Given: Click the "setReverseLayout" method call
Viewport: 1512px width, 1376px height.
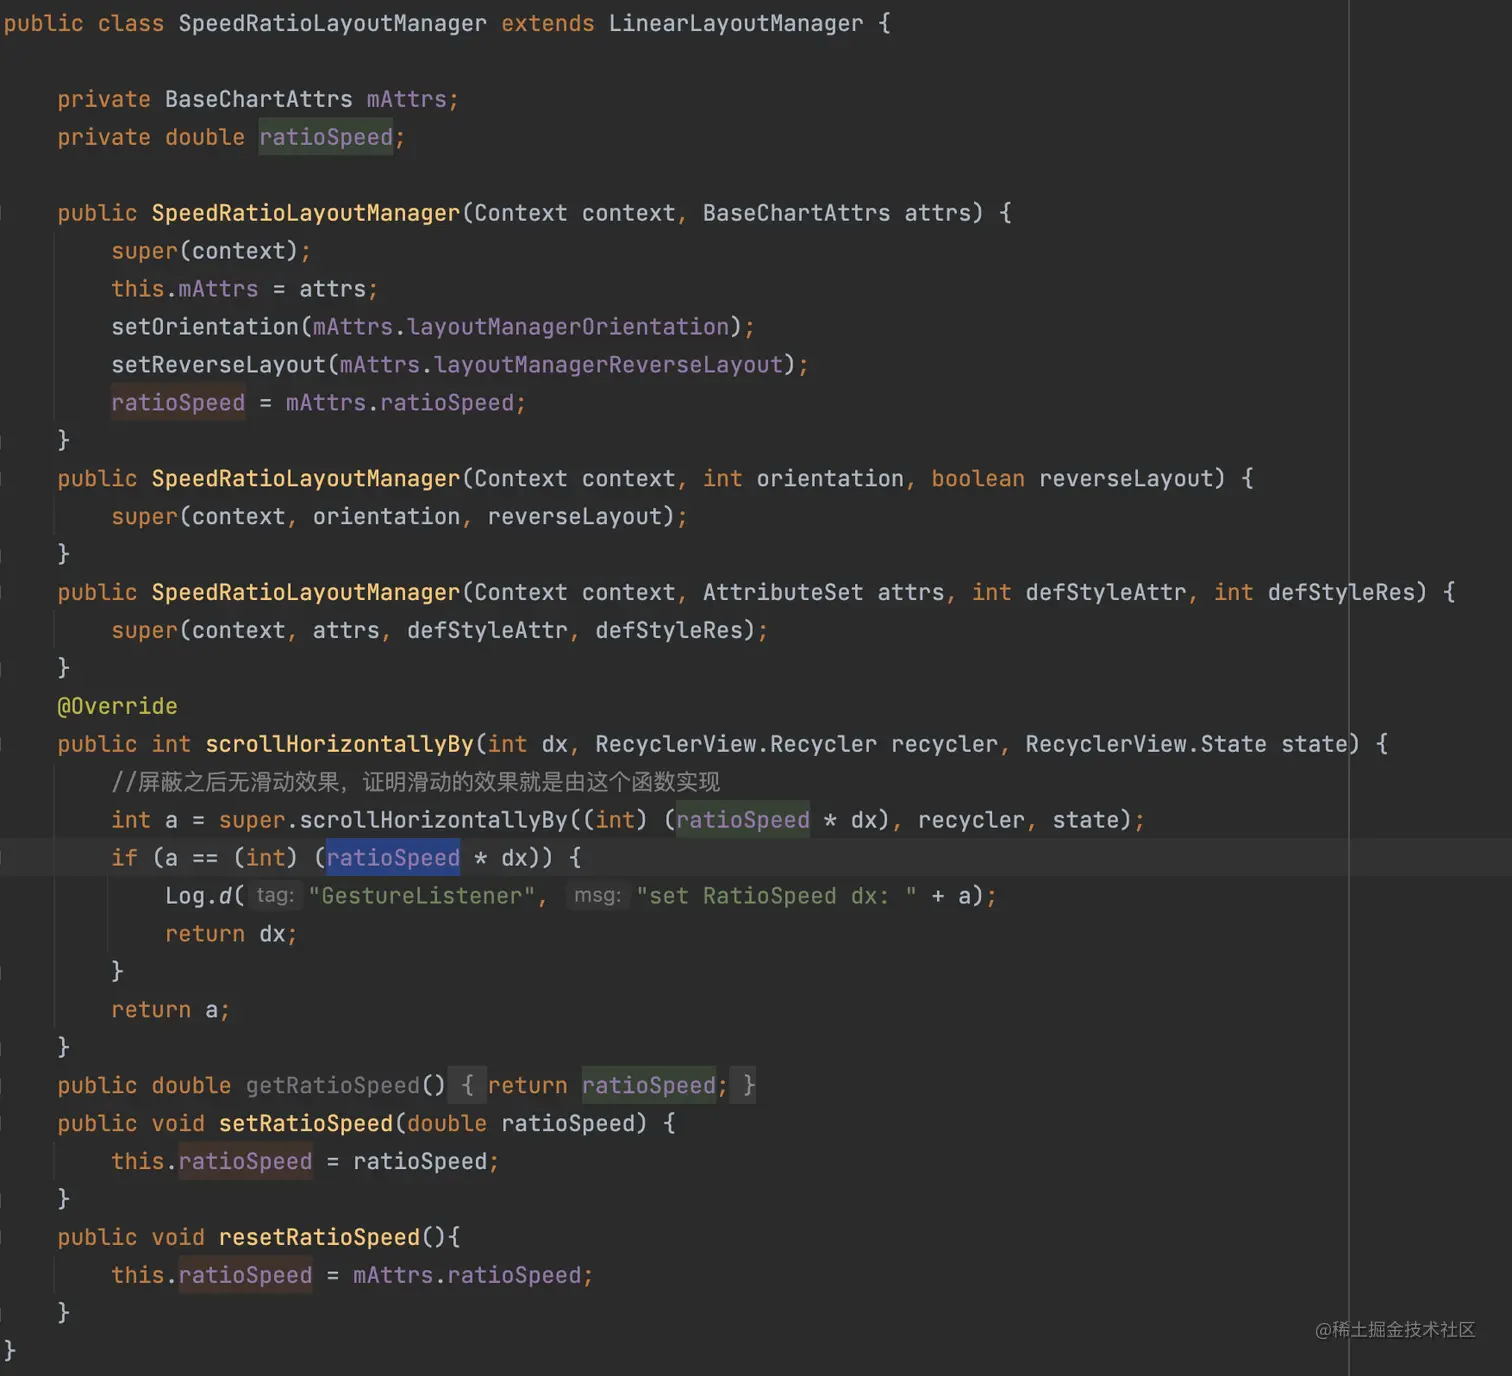Looking at the screenshot, I should tap(218, 365).
